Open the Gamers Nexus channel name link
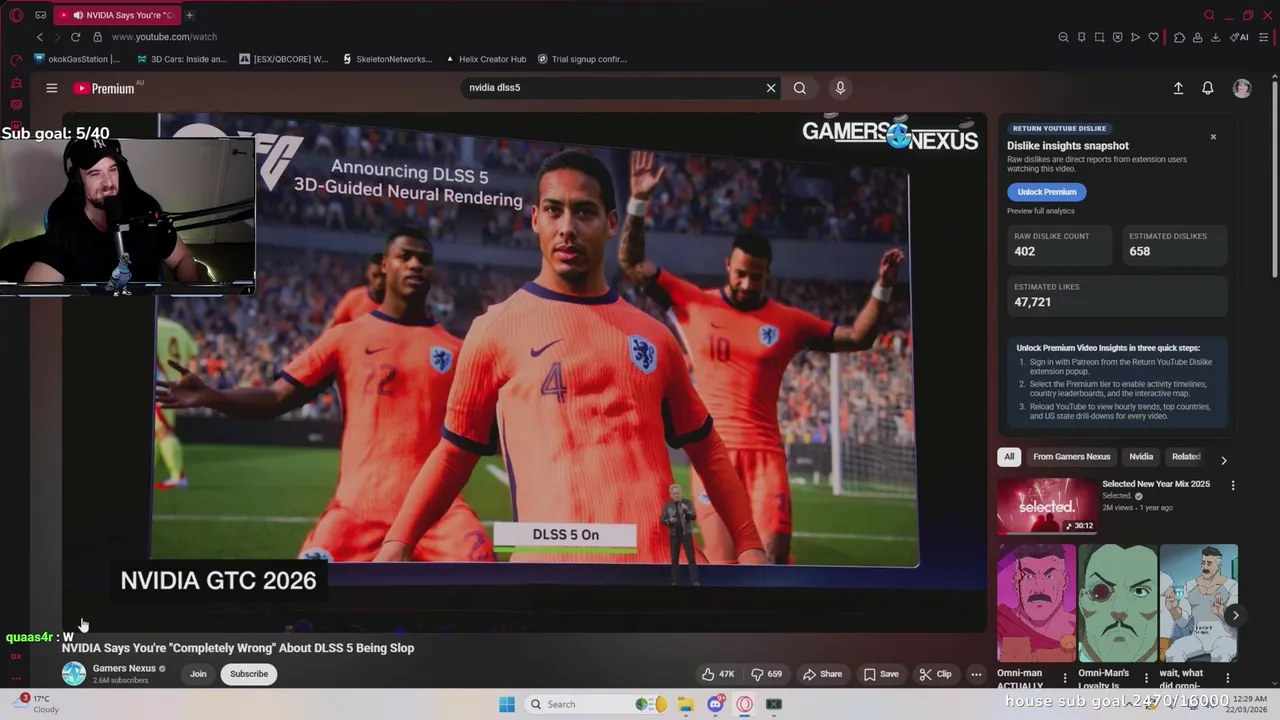The height and width of the screenshot is (720, 1280). click(x=124, y=668)
